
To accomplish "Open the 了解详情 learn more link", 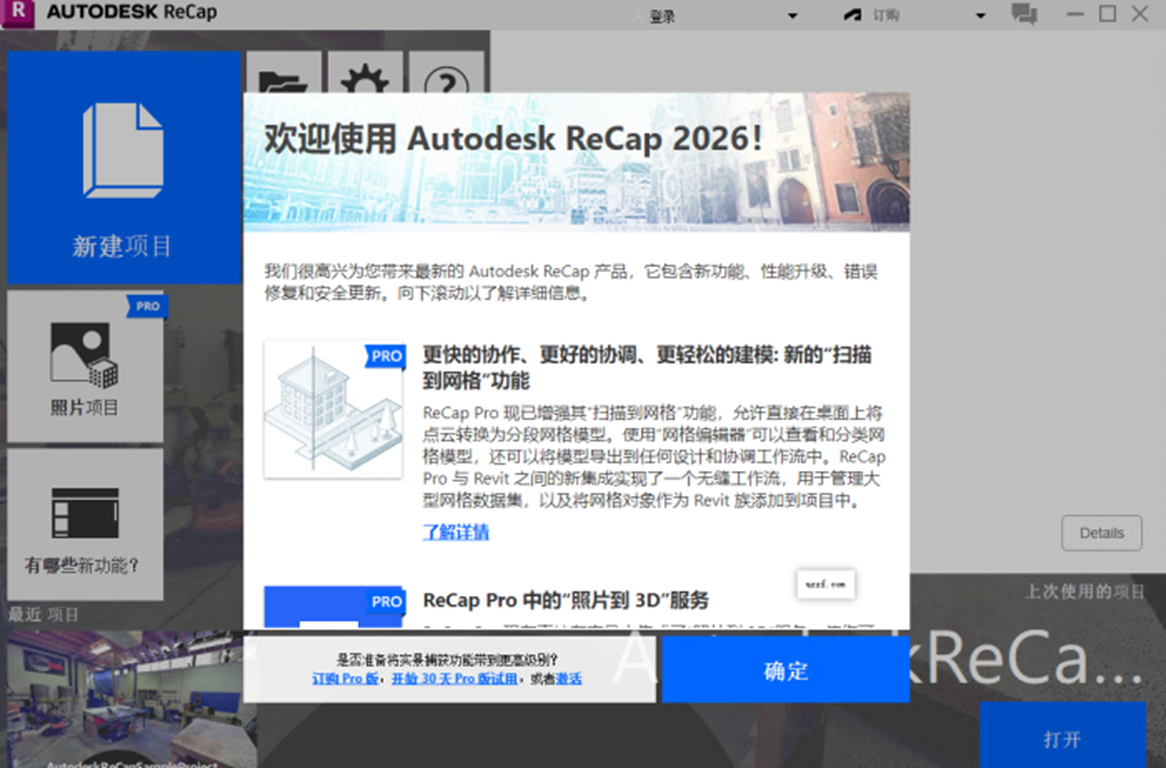I will 456,532.
